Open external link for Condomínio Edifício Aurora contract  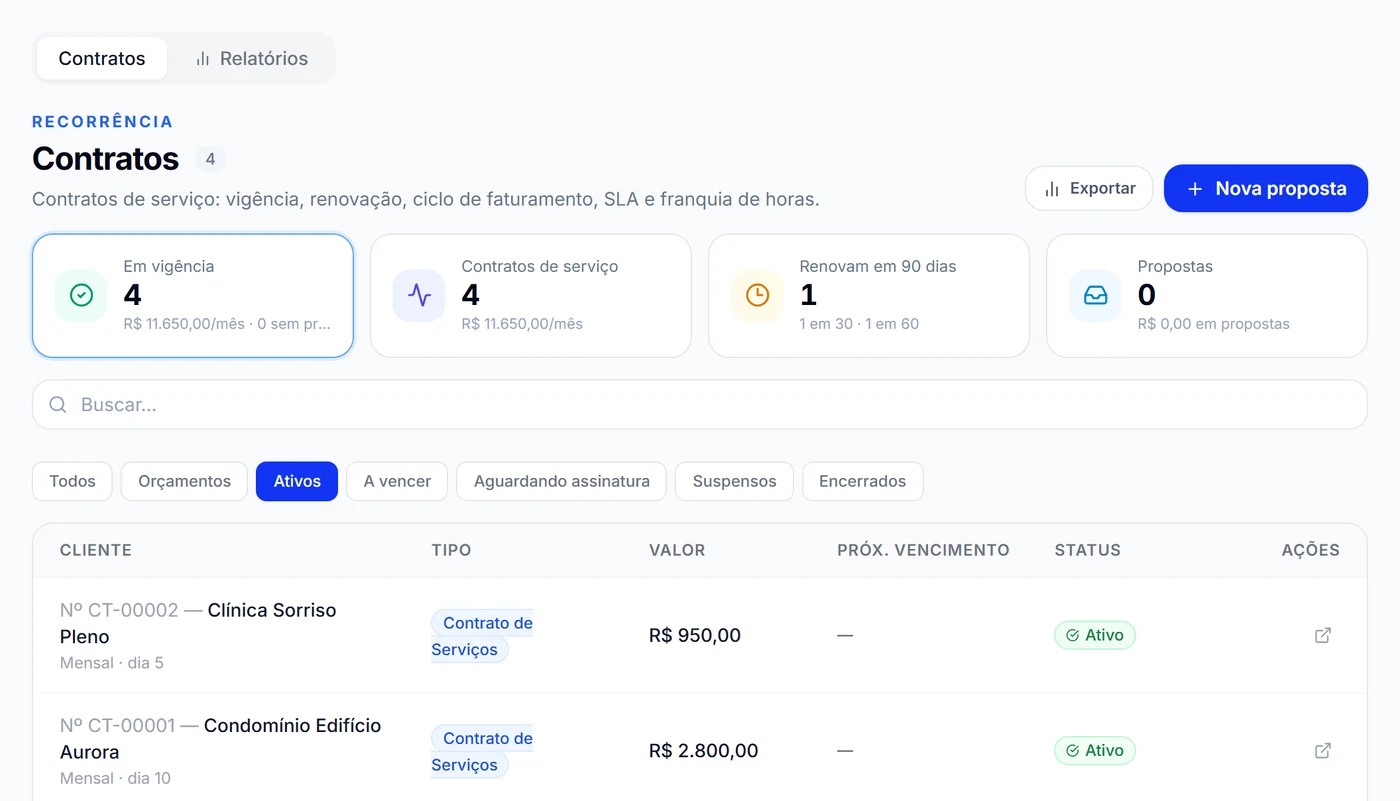(x=1322, y=750)
